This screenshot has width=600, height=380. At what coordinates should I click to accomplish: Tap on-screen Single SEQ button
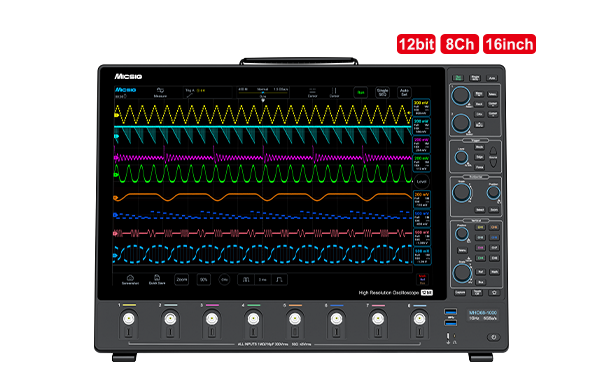pyautogui.click(x=382, y=92)
